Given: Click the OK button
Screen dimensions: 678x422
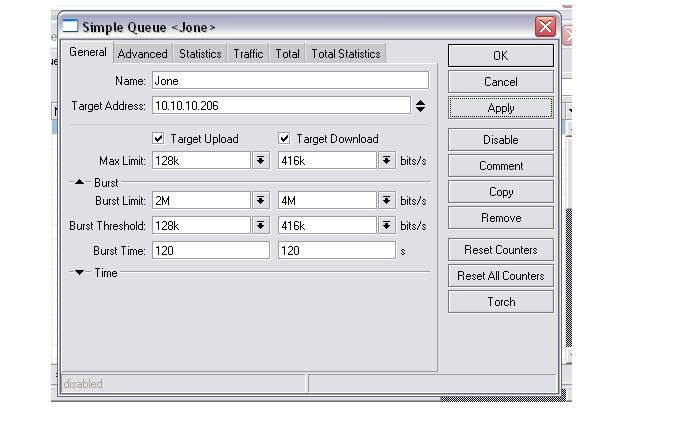Looking at the screenshot, I should (x=501, y=56).
